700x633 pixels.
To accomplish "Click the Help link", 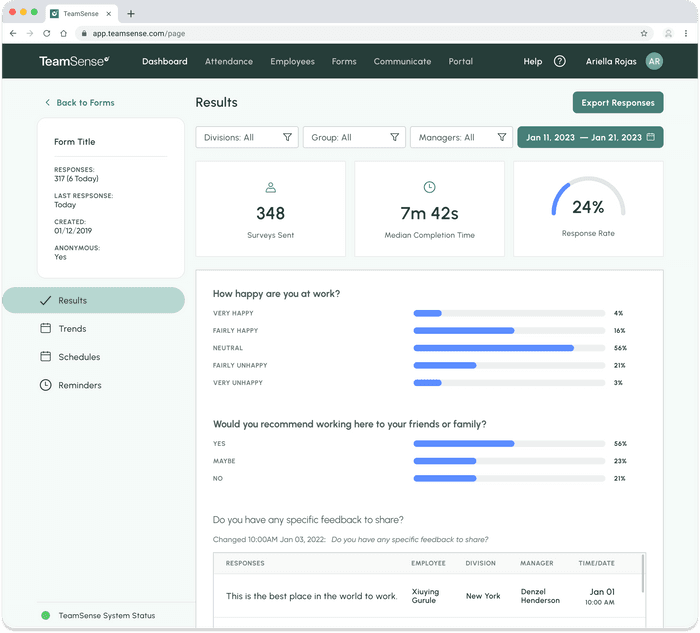I will 533,61.
